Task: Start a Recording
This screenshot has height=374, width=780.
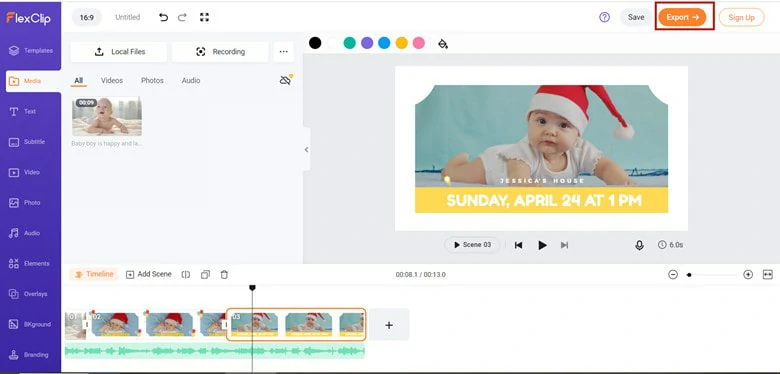Action: point(220,52)
